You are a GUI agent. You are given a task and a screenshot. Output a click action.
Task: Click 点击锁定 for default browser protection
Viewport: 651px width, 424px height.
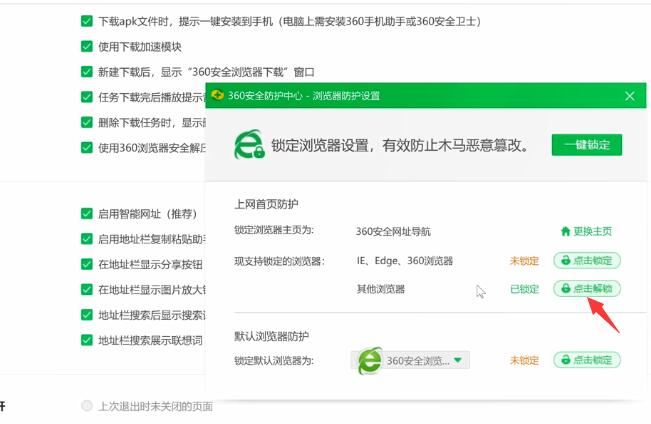tap(587, 360)
